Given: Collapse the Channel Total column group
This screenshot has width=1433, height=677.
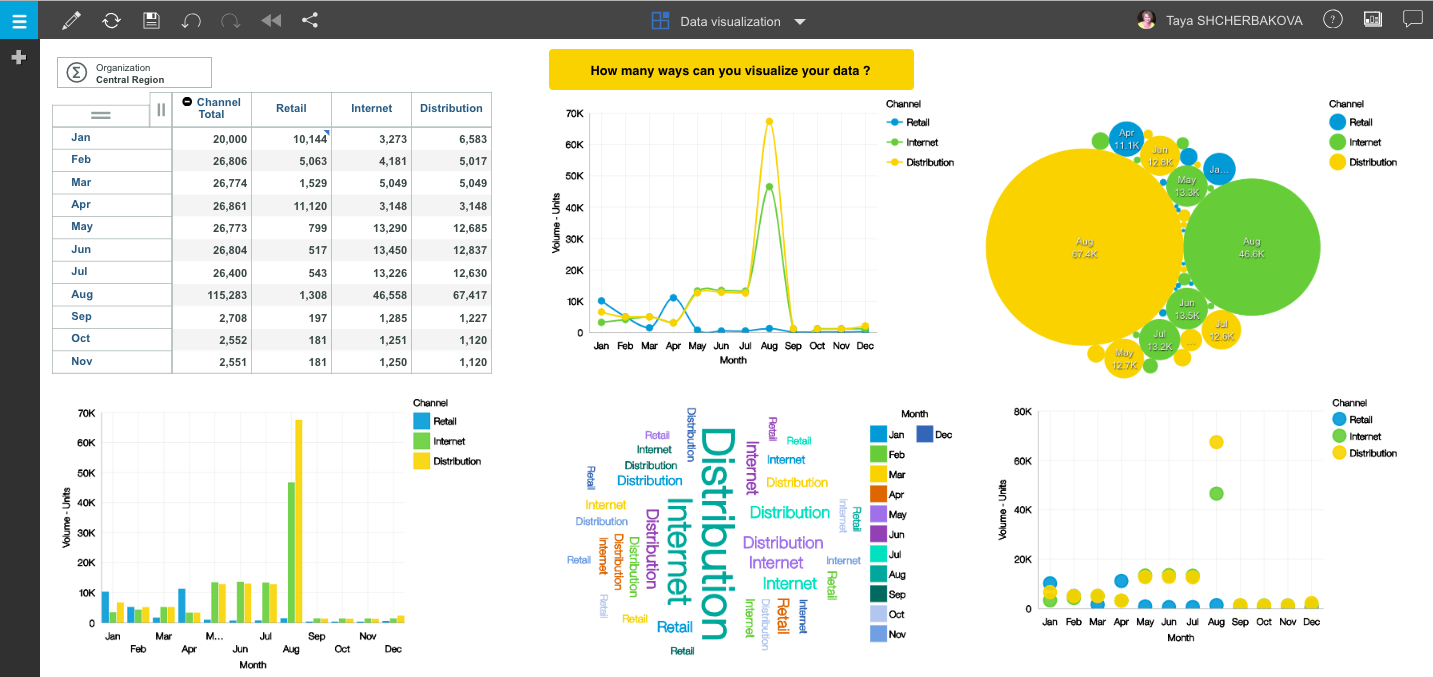Looking at the screenshot, I should coord(187,102).
